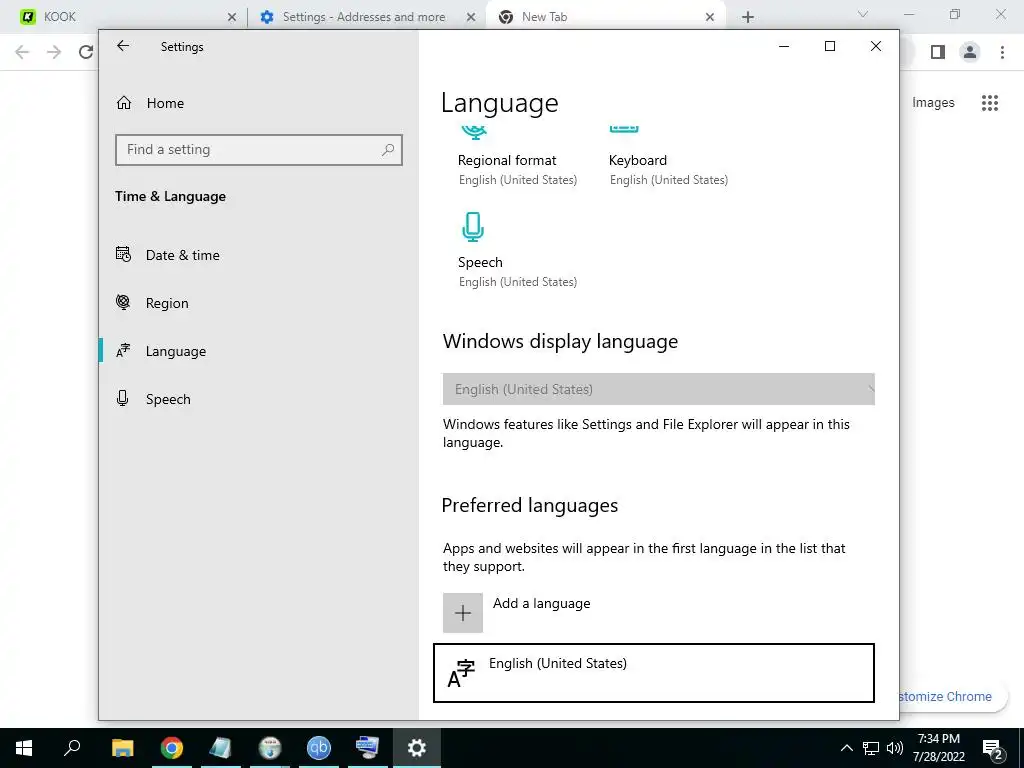Open qBittorrent from taskbar
Image resolution: width=1024 pixels, height=768 pixels.
pos(319,748)
